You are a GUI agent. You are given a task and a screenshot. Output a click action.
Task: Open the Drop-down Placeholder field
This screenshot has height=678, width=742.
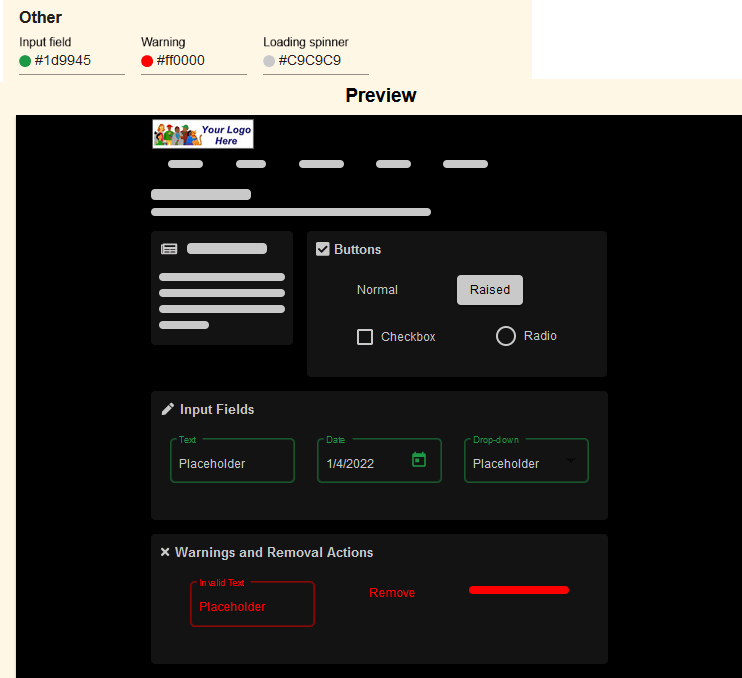(516, 463)
